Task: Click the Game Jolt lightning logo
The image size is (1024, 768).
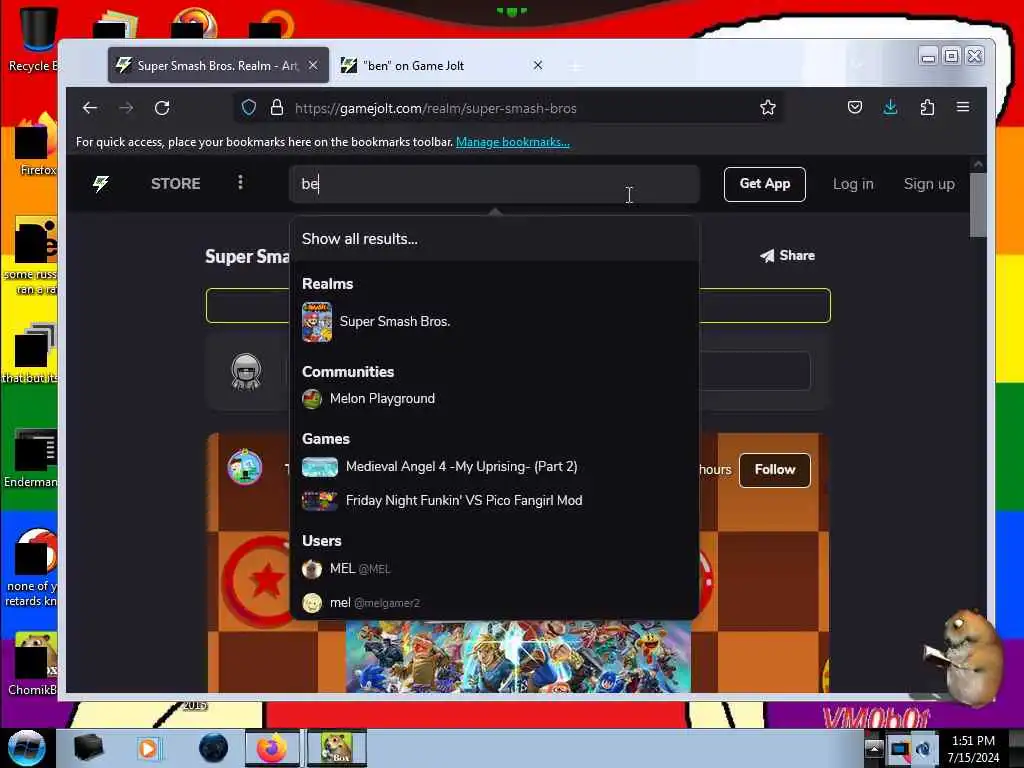Action: [101, 184]
